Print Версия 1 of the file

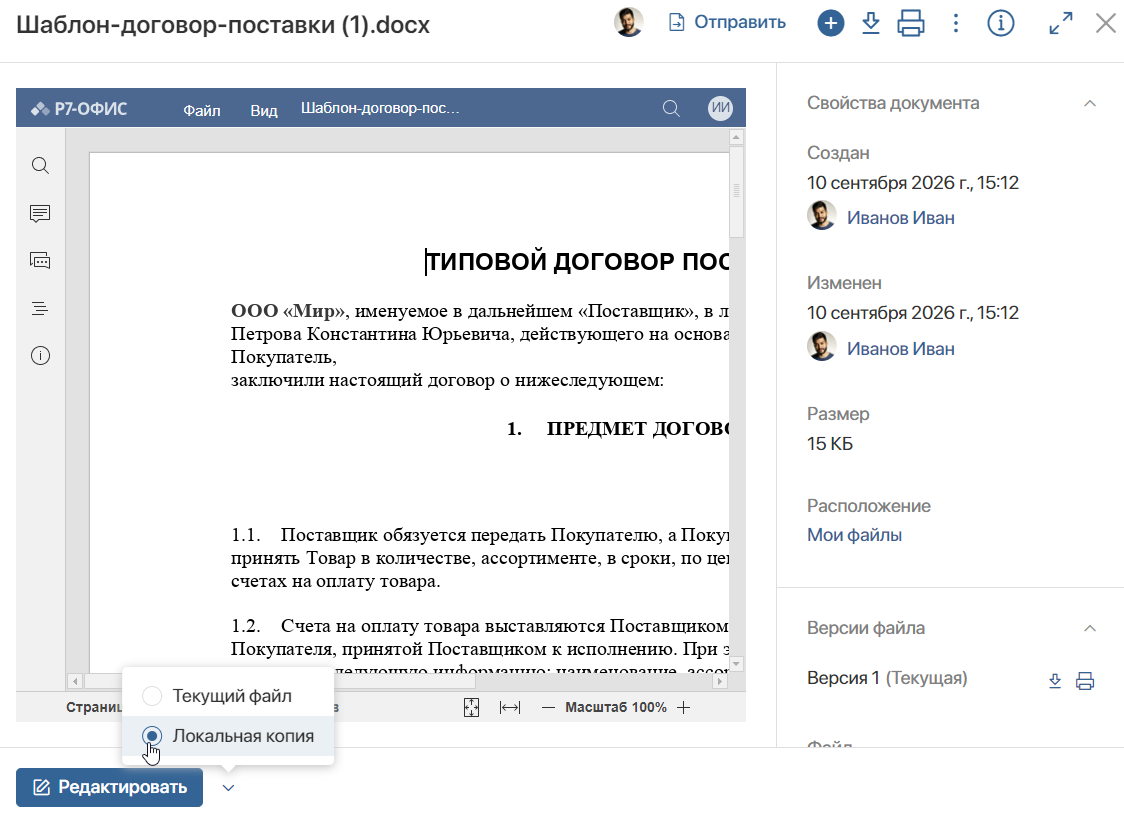[1085, 680]
